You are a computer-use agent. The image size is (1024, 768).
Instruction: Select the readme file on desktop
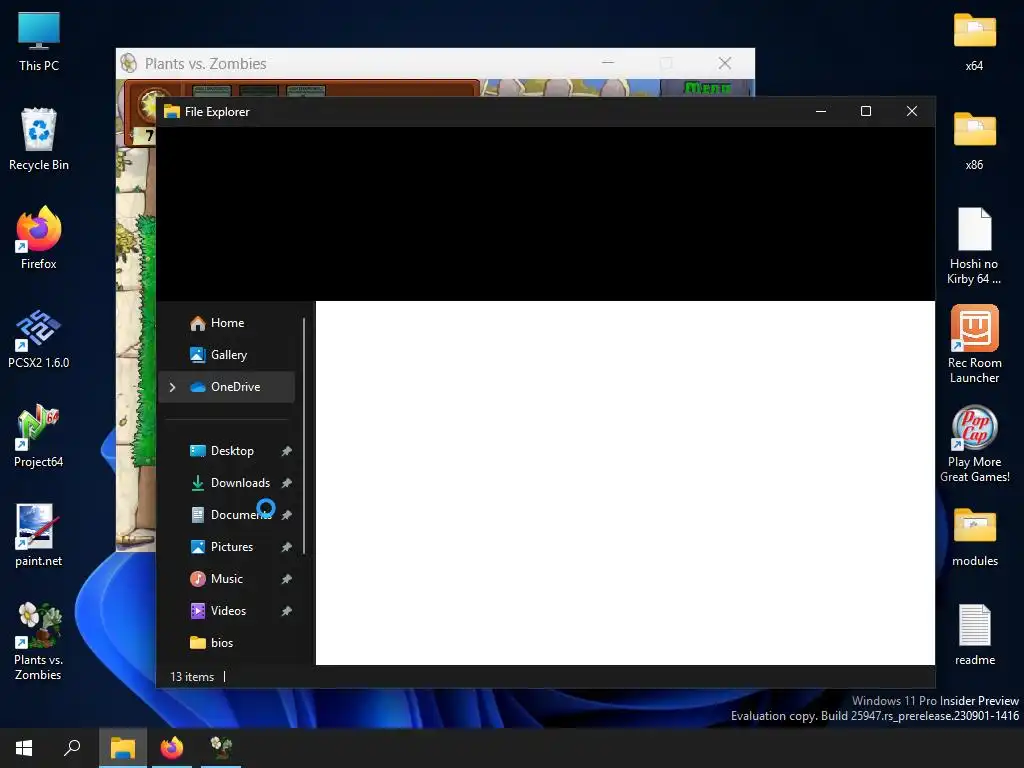click(974, 635)
